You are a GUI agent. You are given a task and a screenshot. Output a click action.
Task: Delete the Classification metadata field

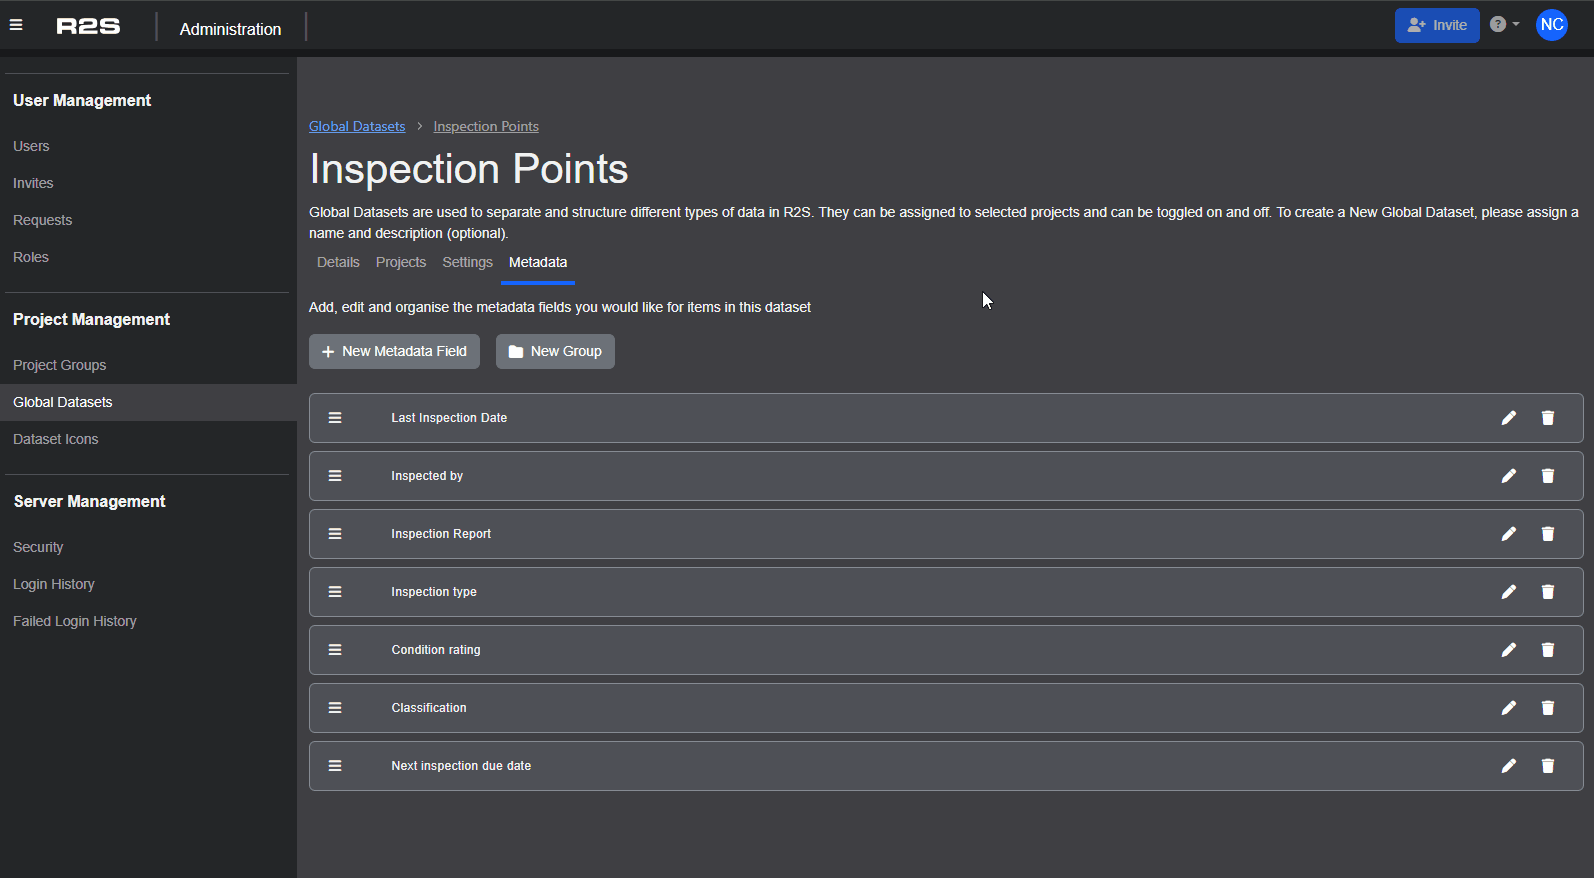tap(1547, 708)
